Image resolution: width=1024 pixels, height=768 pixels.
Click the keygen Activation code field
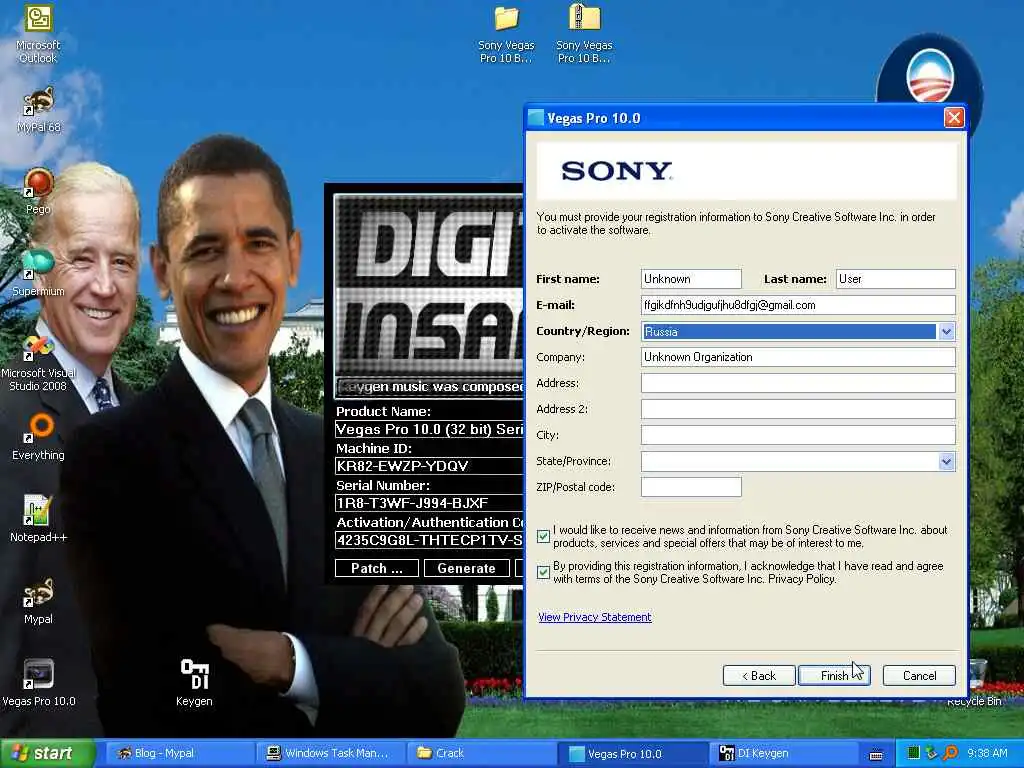pyautogui.click(x=429, y=540)
